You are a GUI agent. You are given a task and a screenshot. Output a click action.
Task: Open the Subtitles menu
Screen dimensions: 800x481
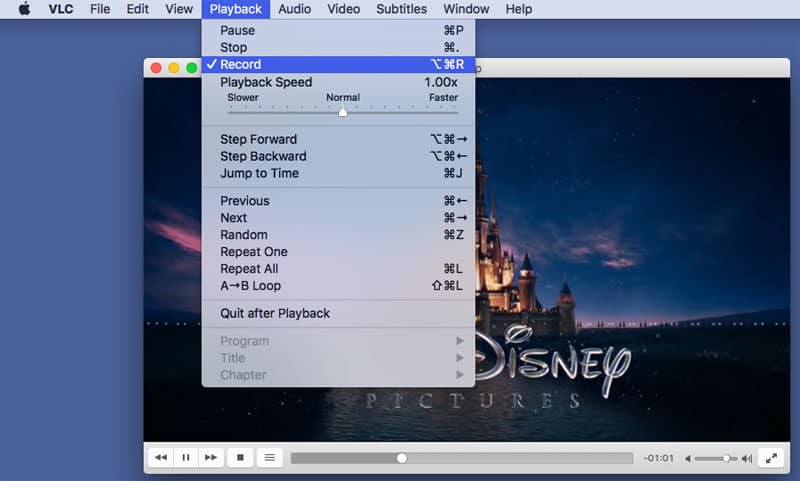pos(402,9)
